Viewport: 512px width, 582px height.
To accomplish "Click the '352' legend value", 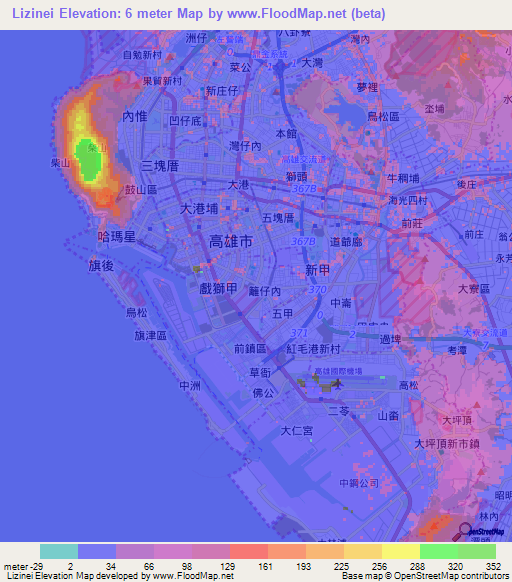I will [493, 567].
